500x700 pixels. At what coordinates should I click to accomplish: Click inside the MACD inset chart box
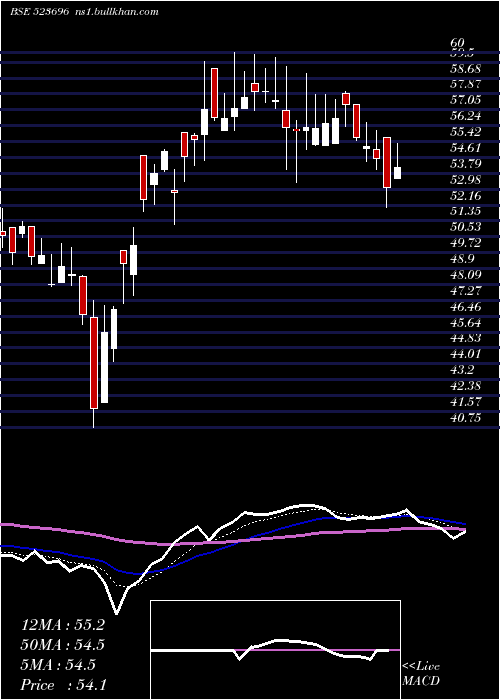275,650
